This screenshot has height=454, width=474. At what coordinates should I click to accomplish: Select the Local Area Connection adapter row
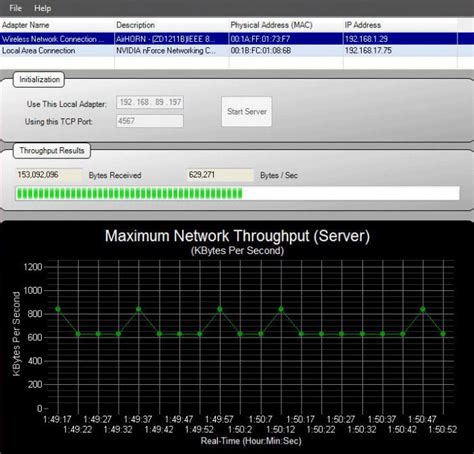coord(229,51)
